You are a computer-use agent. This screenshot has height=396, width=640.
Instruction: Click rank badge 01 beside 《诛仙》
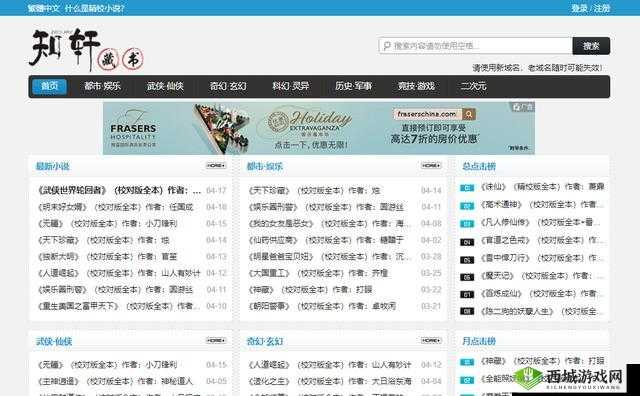coord(467,188)
